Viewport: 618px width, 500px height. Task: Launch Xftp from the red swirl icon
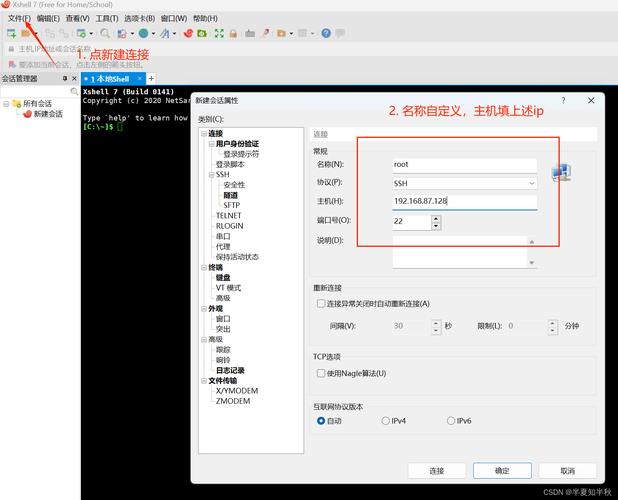click(x=188, y=33)
